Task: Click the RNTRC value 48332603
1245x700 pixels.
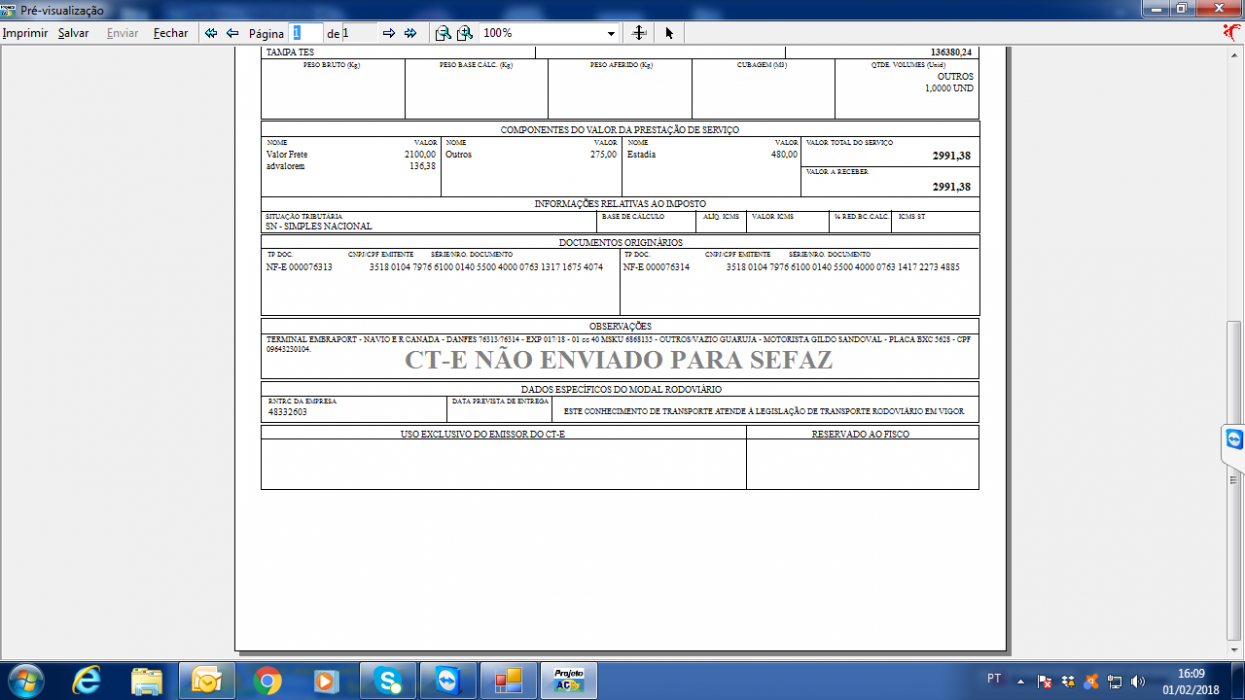Action: click(288, 411)
